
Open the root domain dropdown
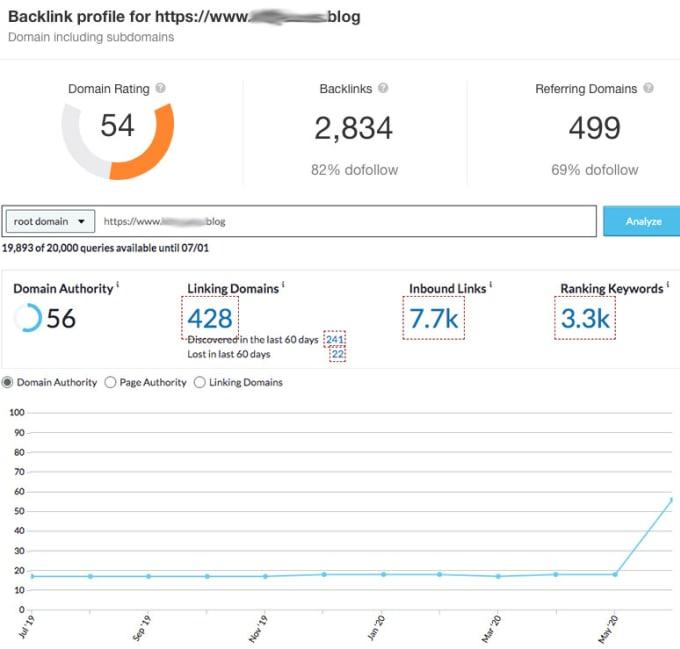coord(50,221)
